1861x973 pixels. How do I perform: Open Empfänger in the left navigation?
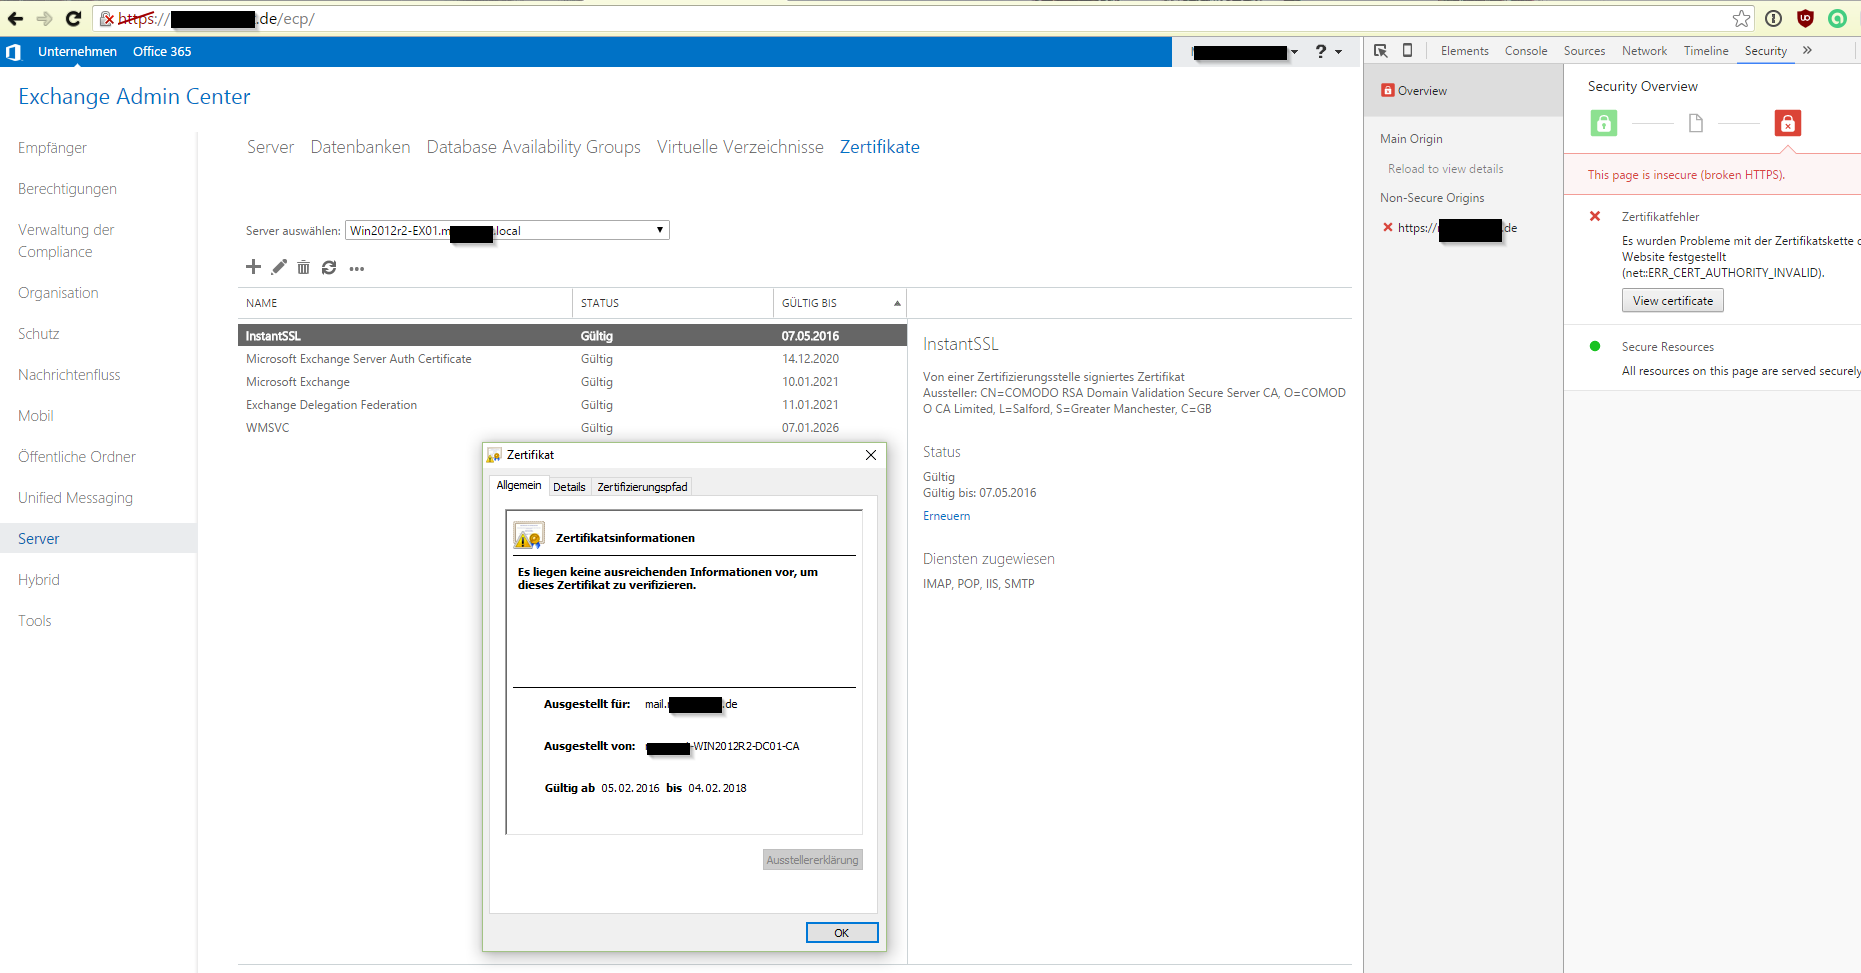pos(52,148)
